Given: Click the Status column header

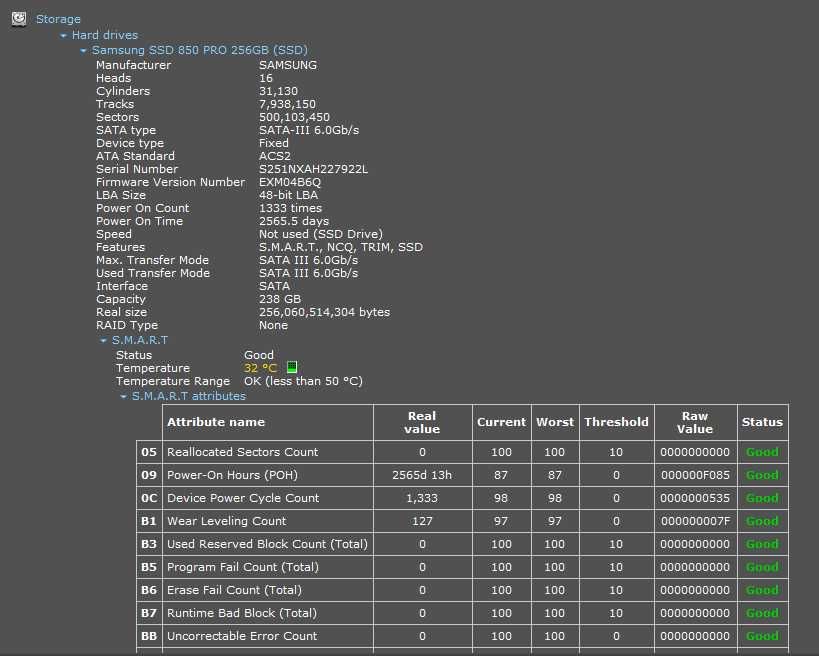Looking at the screenshot, I should click(x=762, y=422).
